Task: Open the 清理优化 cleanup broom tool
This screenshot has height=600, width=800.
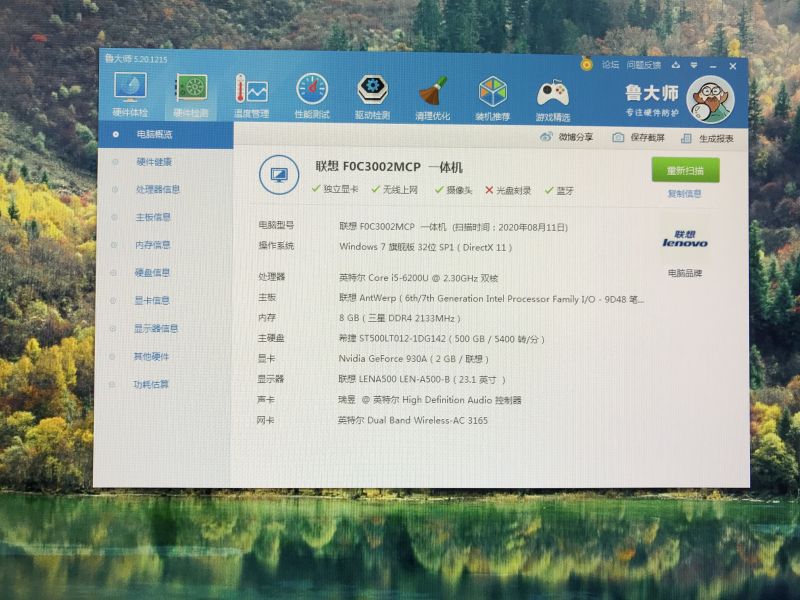Action: click(432, 98)
